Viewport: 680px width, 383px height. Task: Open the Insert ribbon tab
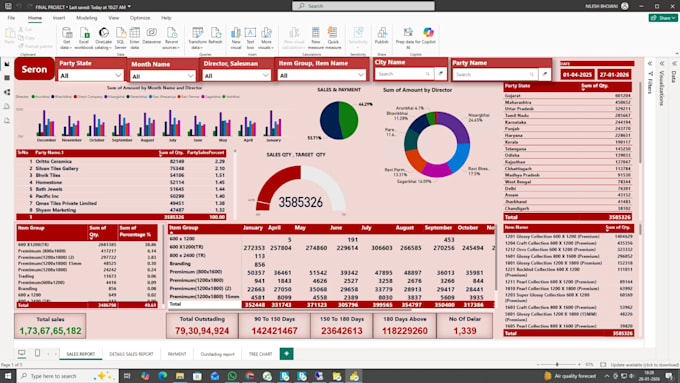point(59,18)
